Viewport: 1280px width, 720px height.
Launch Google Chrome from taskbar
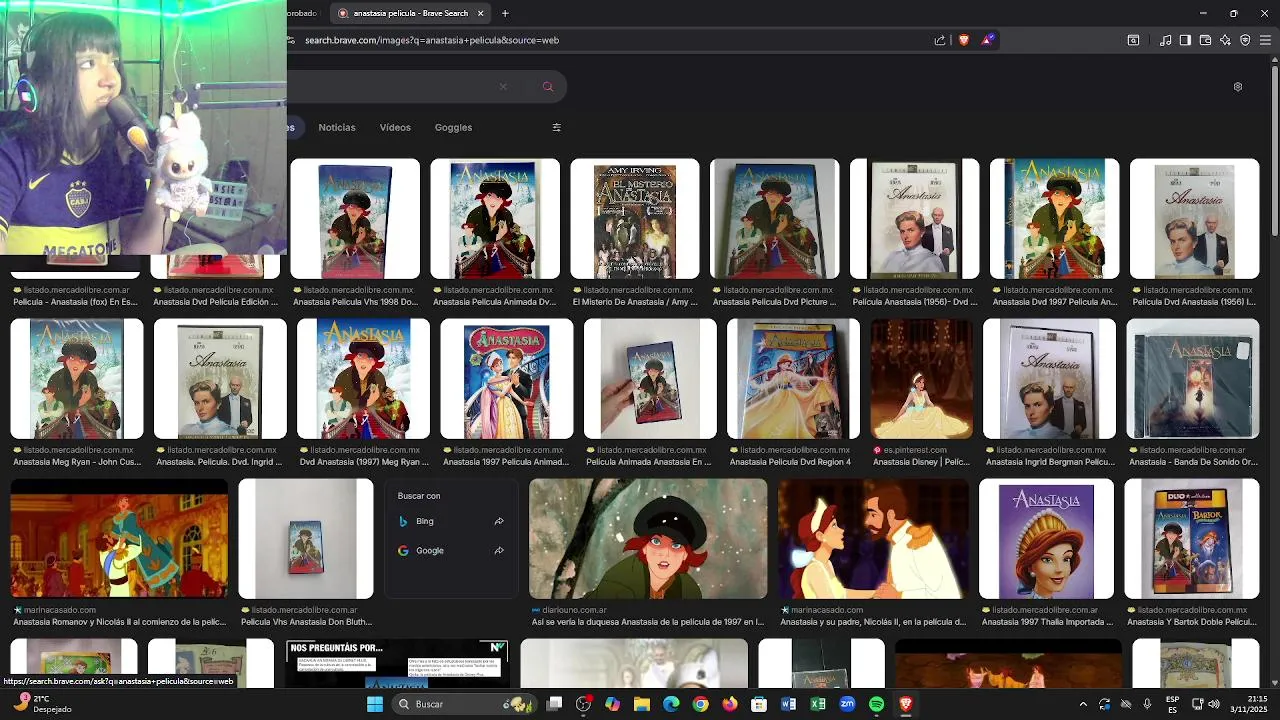point(700,704)
